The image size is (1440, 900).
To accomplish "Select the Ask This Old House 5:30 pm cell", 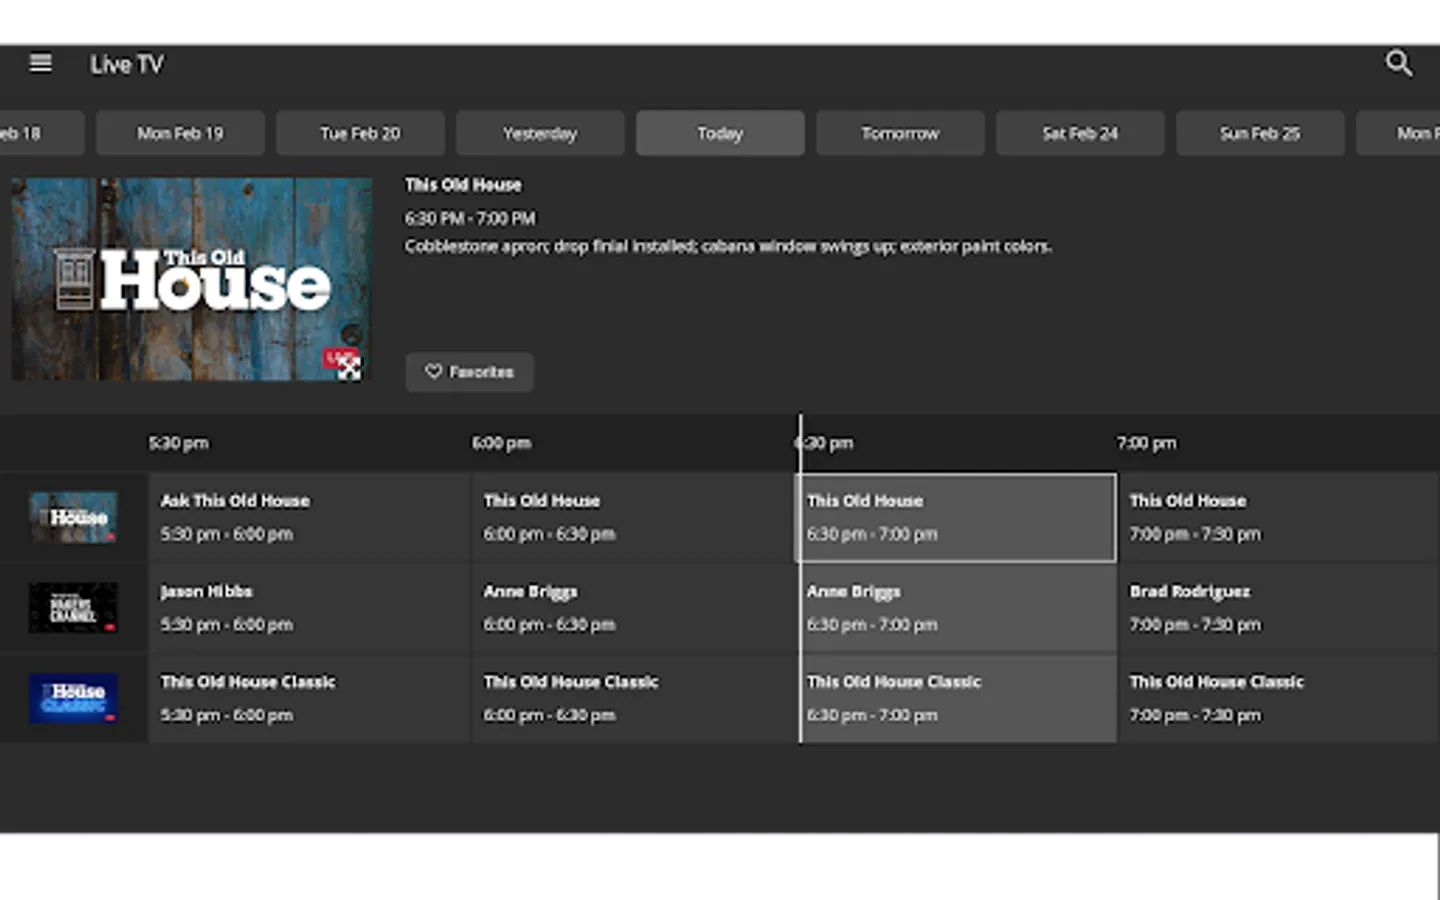I will (x=310, y=517).
